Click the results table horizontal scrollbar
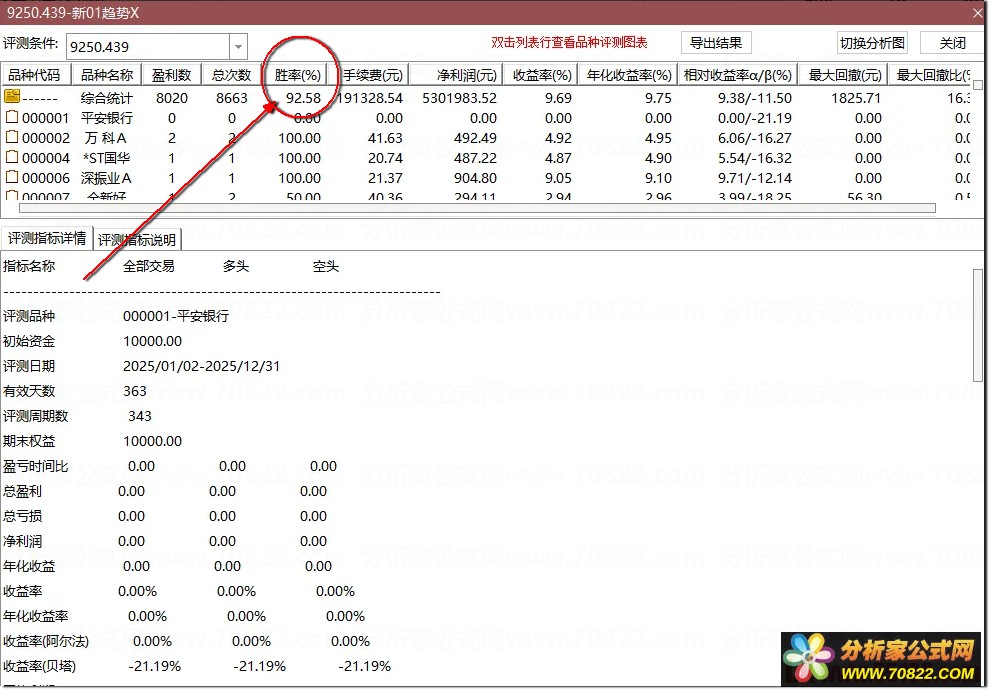The image size is (991, 690). pos(477,207)
